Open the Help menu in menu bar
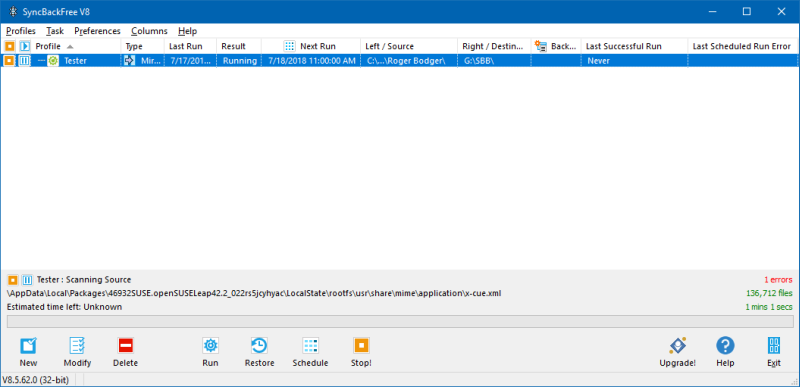This screenshot has height=387, width=800. click(187, 31)
